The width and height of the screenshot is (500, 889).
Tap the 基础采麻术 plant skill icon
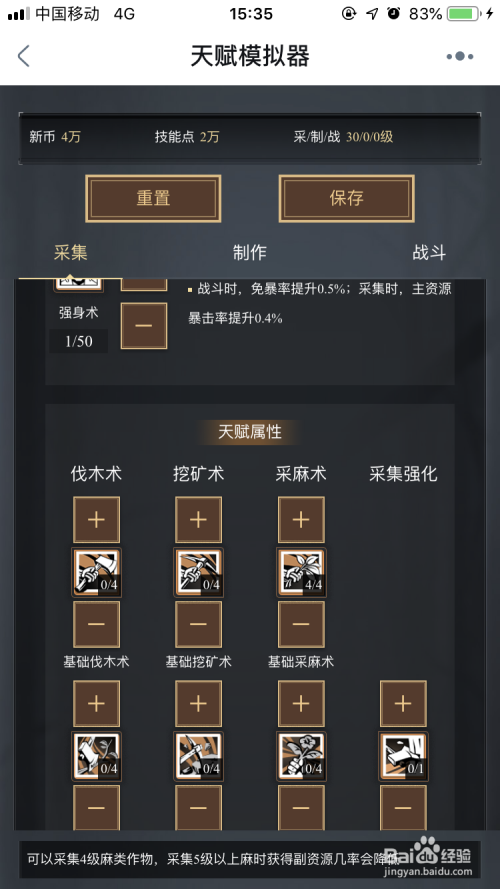pos(300,572)
